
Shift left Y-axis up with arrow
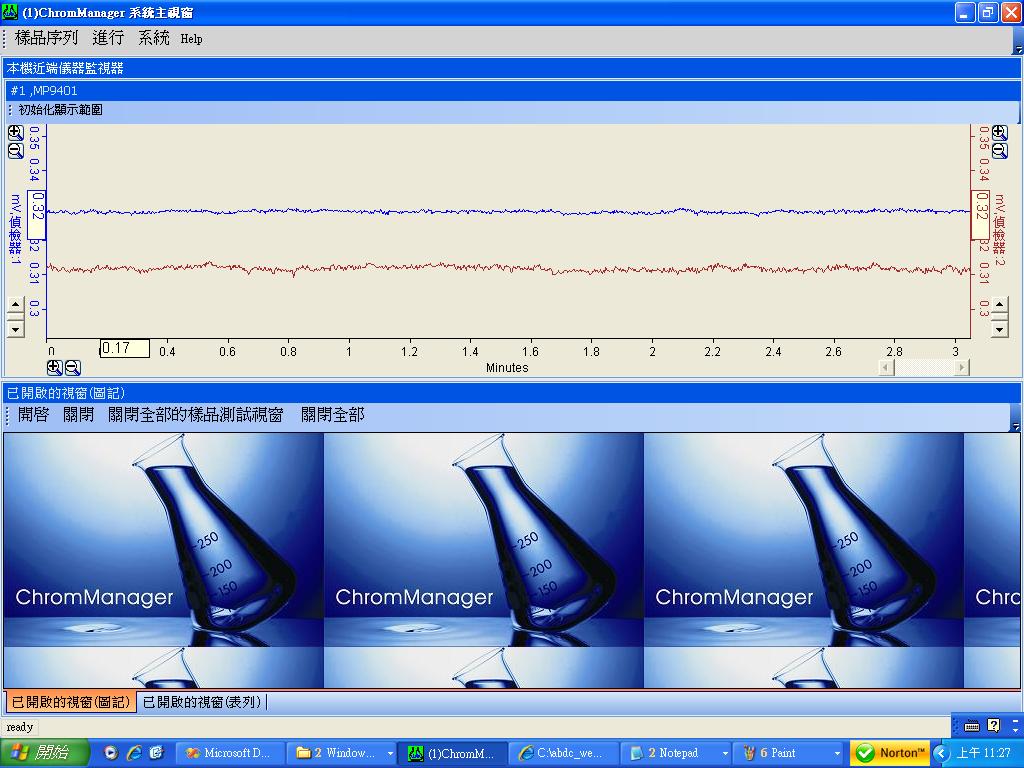click(16, 305)
